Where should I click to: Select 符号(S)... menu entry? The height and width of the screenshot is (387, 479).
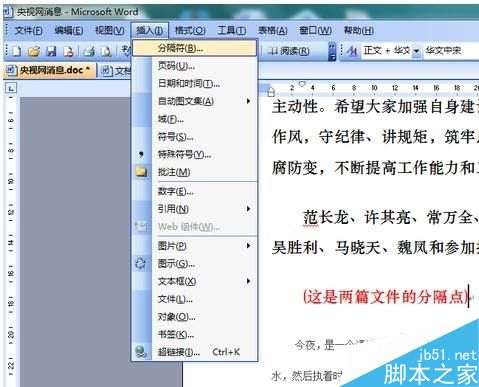click(x=194, y=137)
